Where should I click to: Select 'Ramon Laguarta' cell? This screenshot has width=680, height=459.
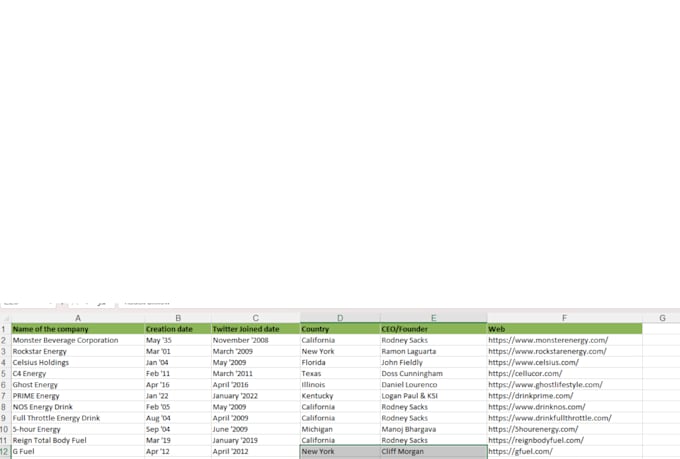[x=434, y=351]
